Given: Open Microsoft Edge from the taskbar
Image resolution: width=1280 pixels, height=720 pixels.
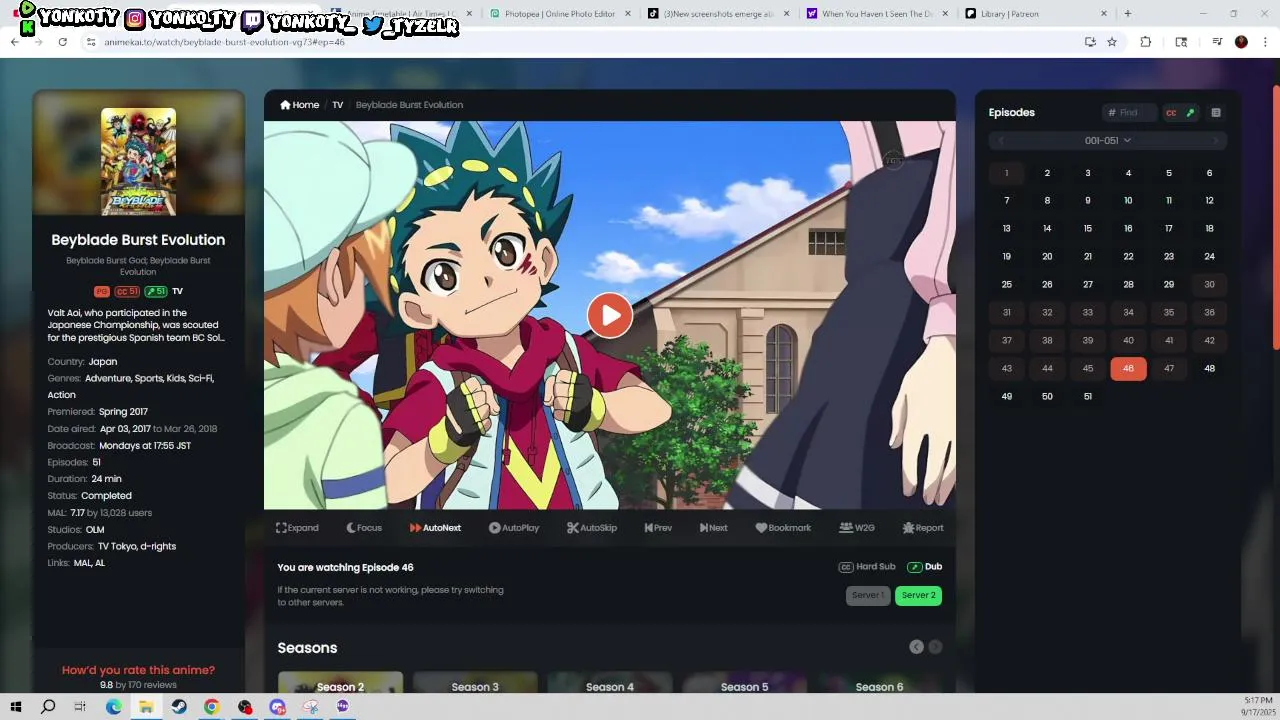Looking at the screenshot, I should coord(114,707).
